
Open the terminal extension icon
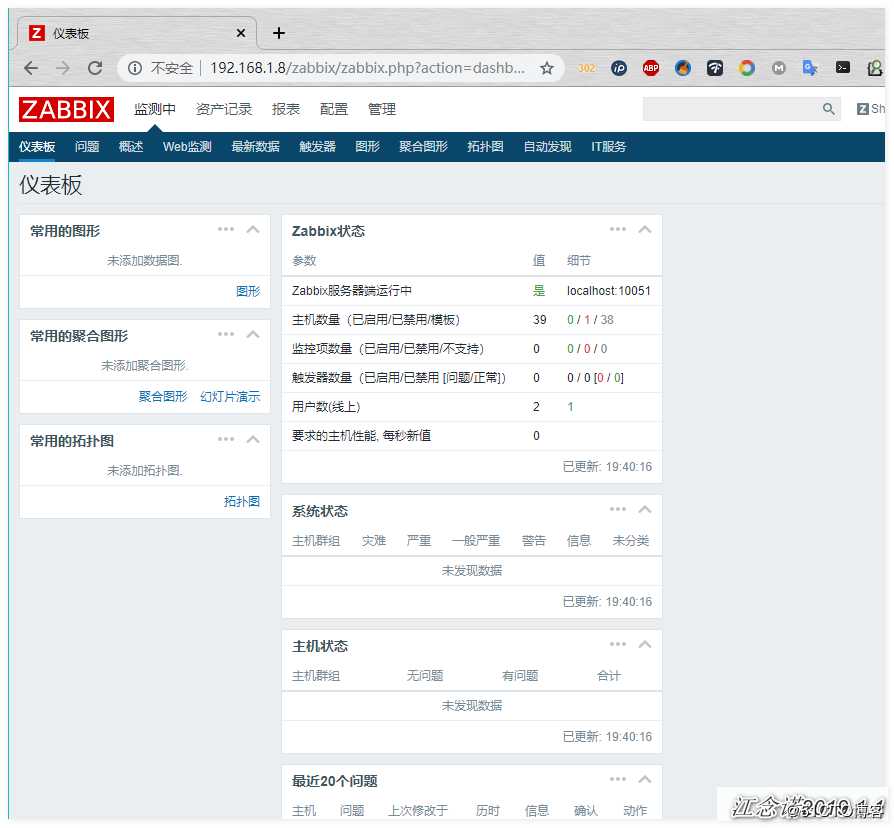coord(842,68)
